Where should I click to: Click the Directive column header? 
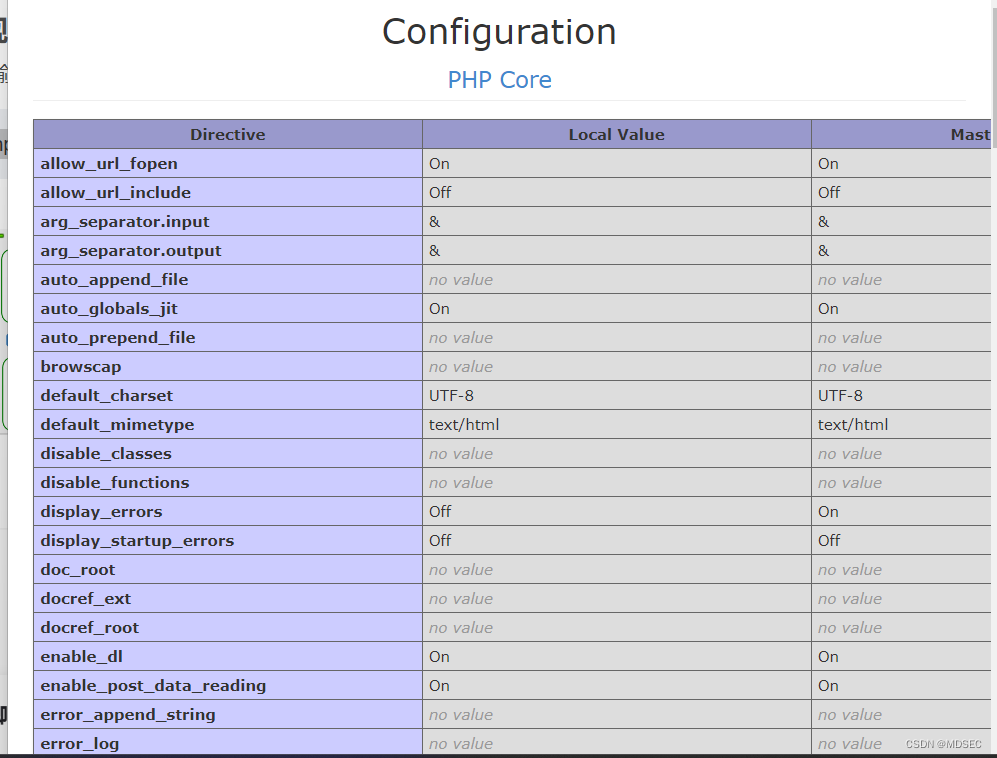point(228,134)
